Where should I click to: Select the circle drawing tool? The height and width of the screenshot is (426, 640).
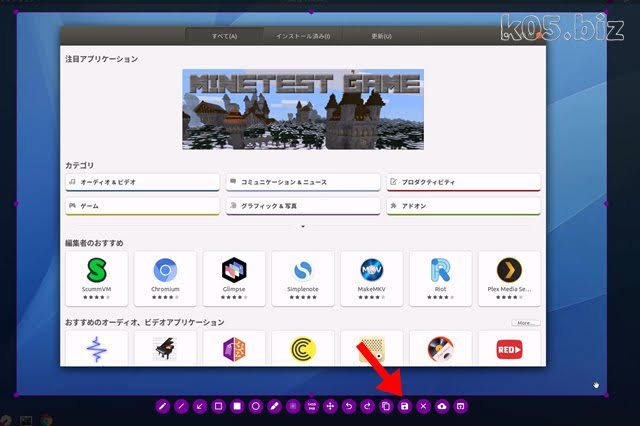(x=256, y=406)
